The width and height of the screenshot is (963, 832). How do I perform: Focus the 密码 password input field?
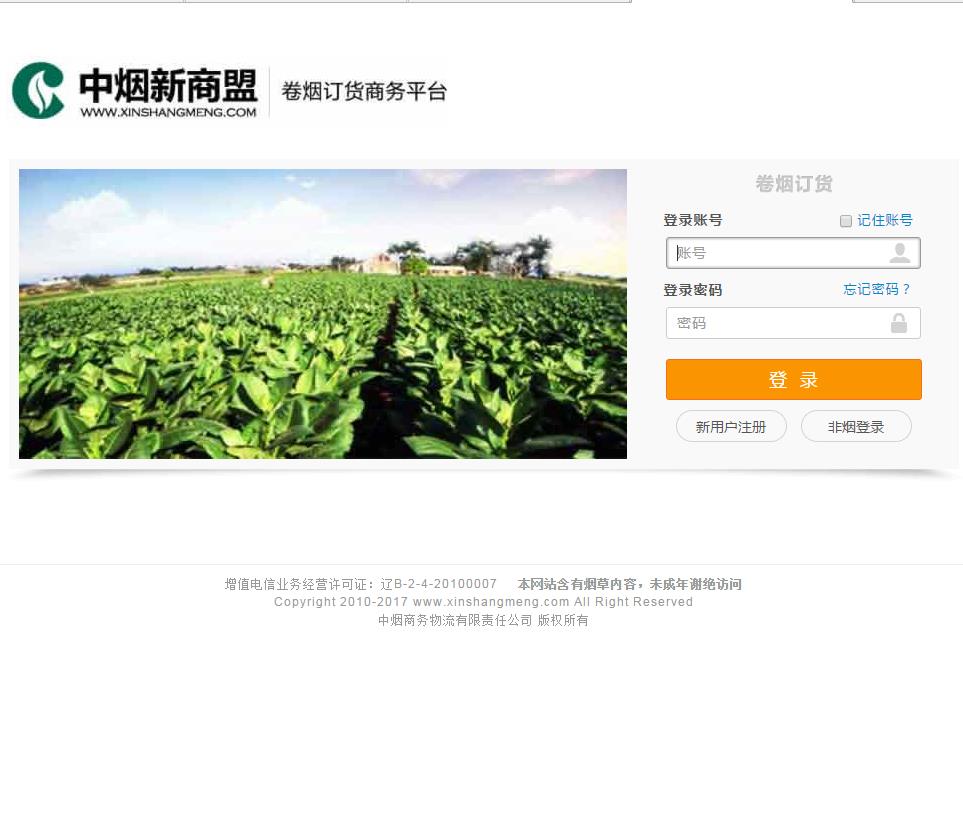coord(793,323)
